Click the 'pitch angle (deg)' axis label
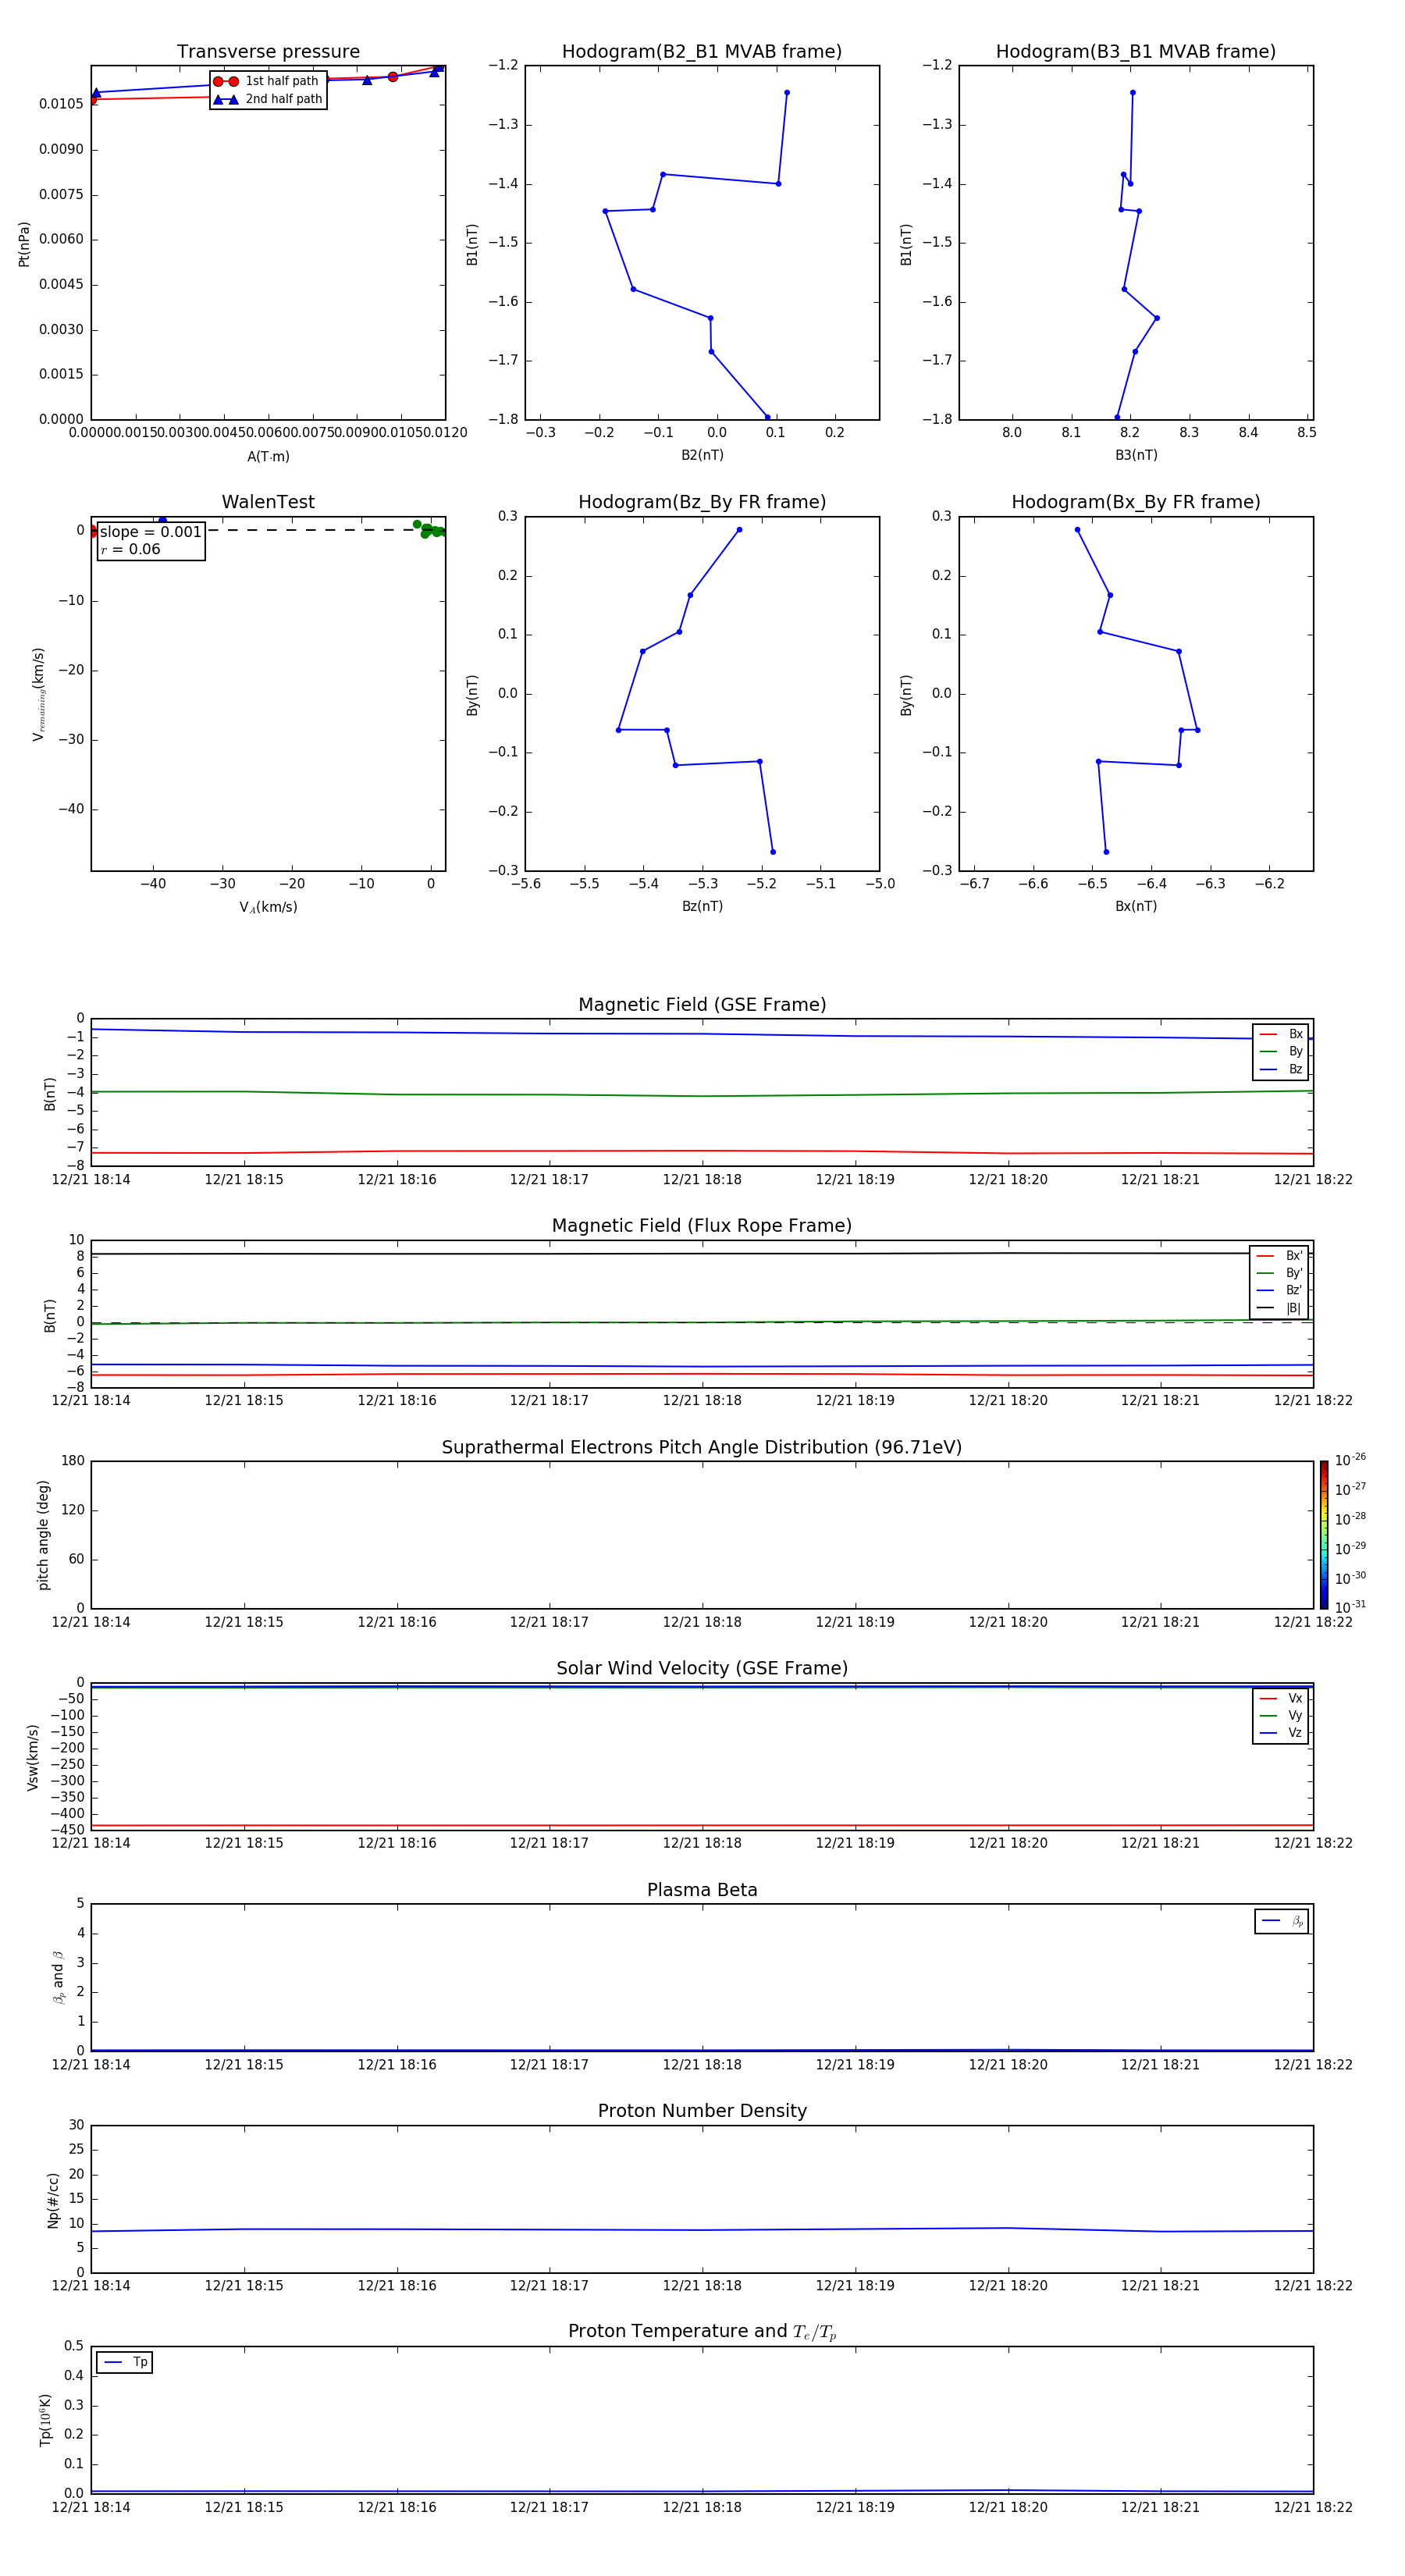The width and height of the screenshot is (1405, 2576). (x=43, y=1535)
